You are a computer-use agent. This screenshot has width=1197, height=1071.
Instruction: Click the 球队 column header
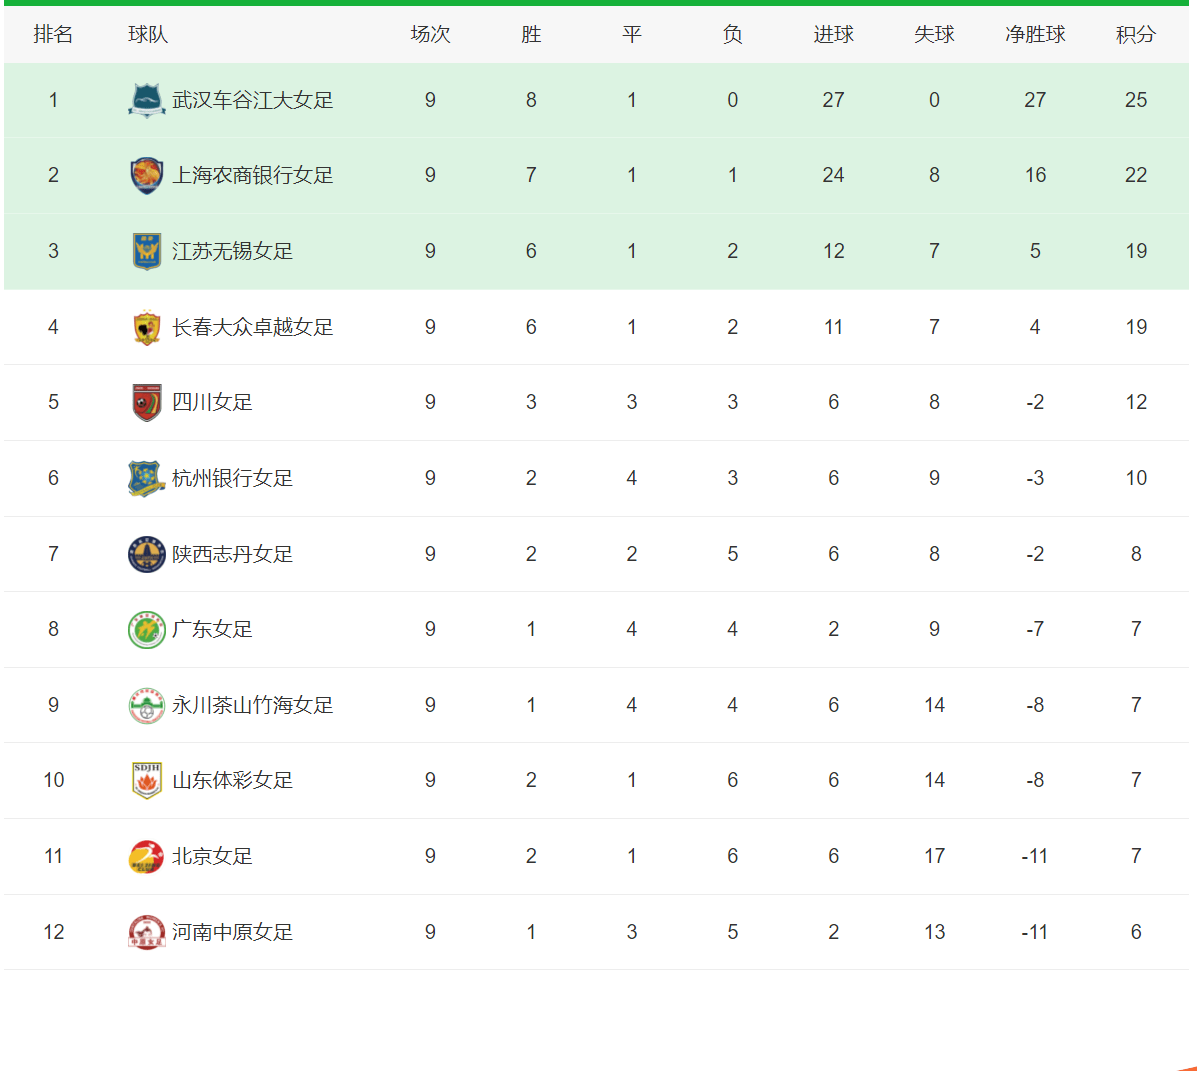[x=148, y=34]
